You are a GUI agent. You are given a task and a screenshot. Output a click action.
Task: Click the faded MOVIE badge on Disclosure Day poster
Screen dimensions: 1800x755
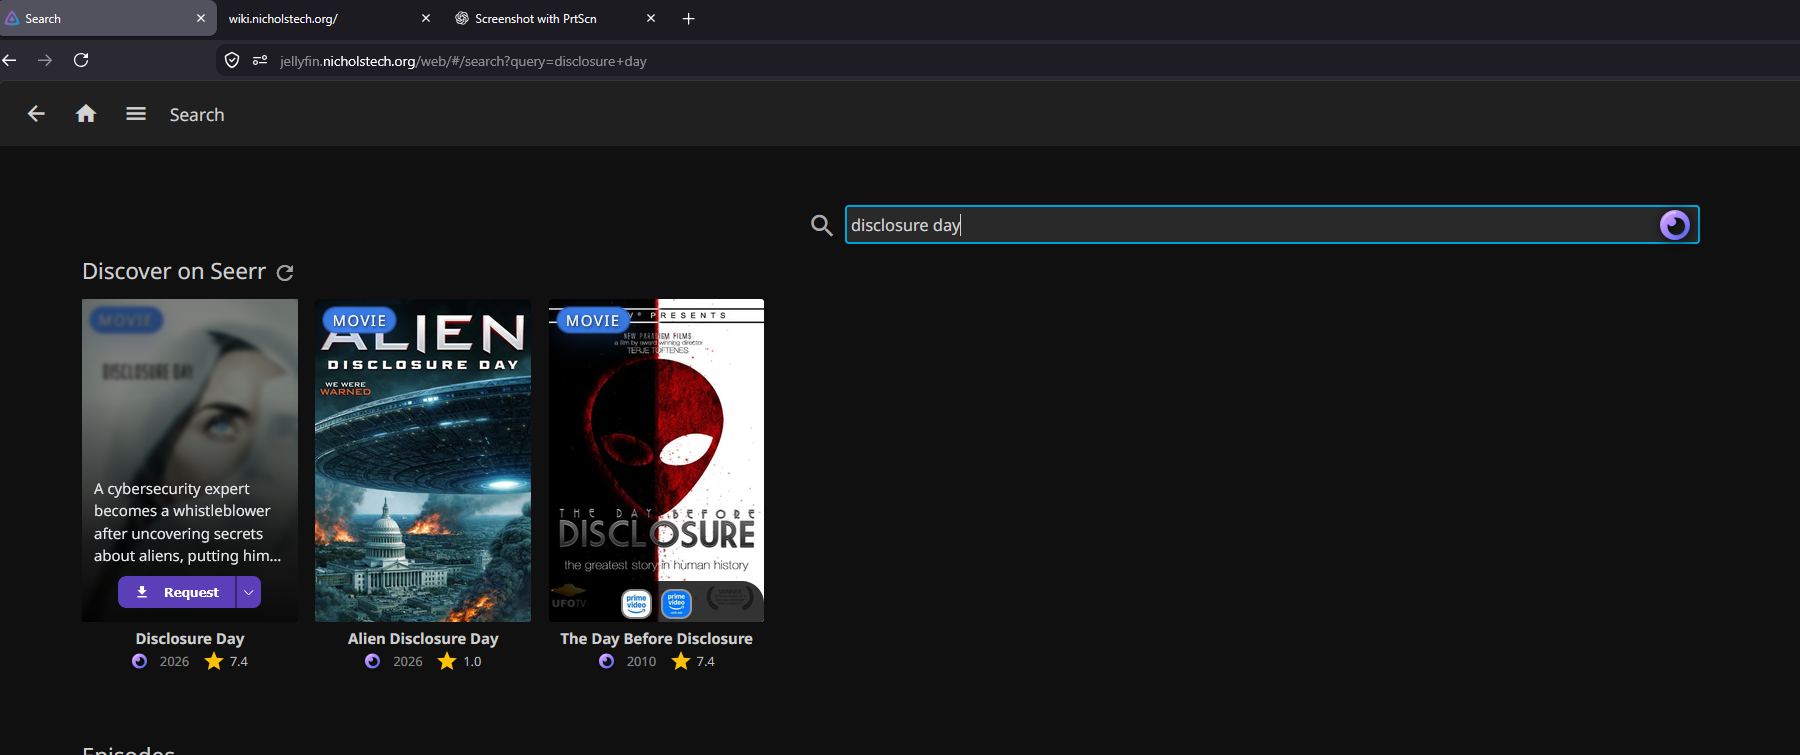pyautogui.click(x=126, y=320)
